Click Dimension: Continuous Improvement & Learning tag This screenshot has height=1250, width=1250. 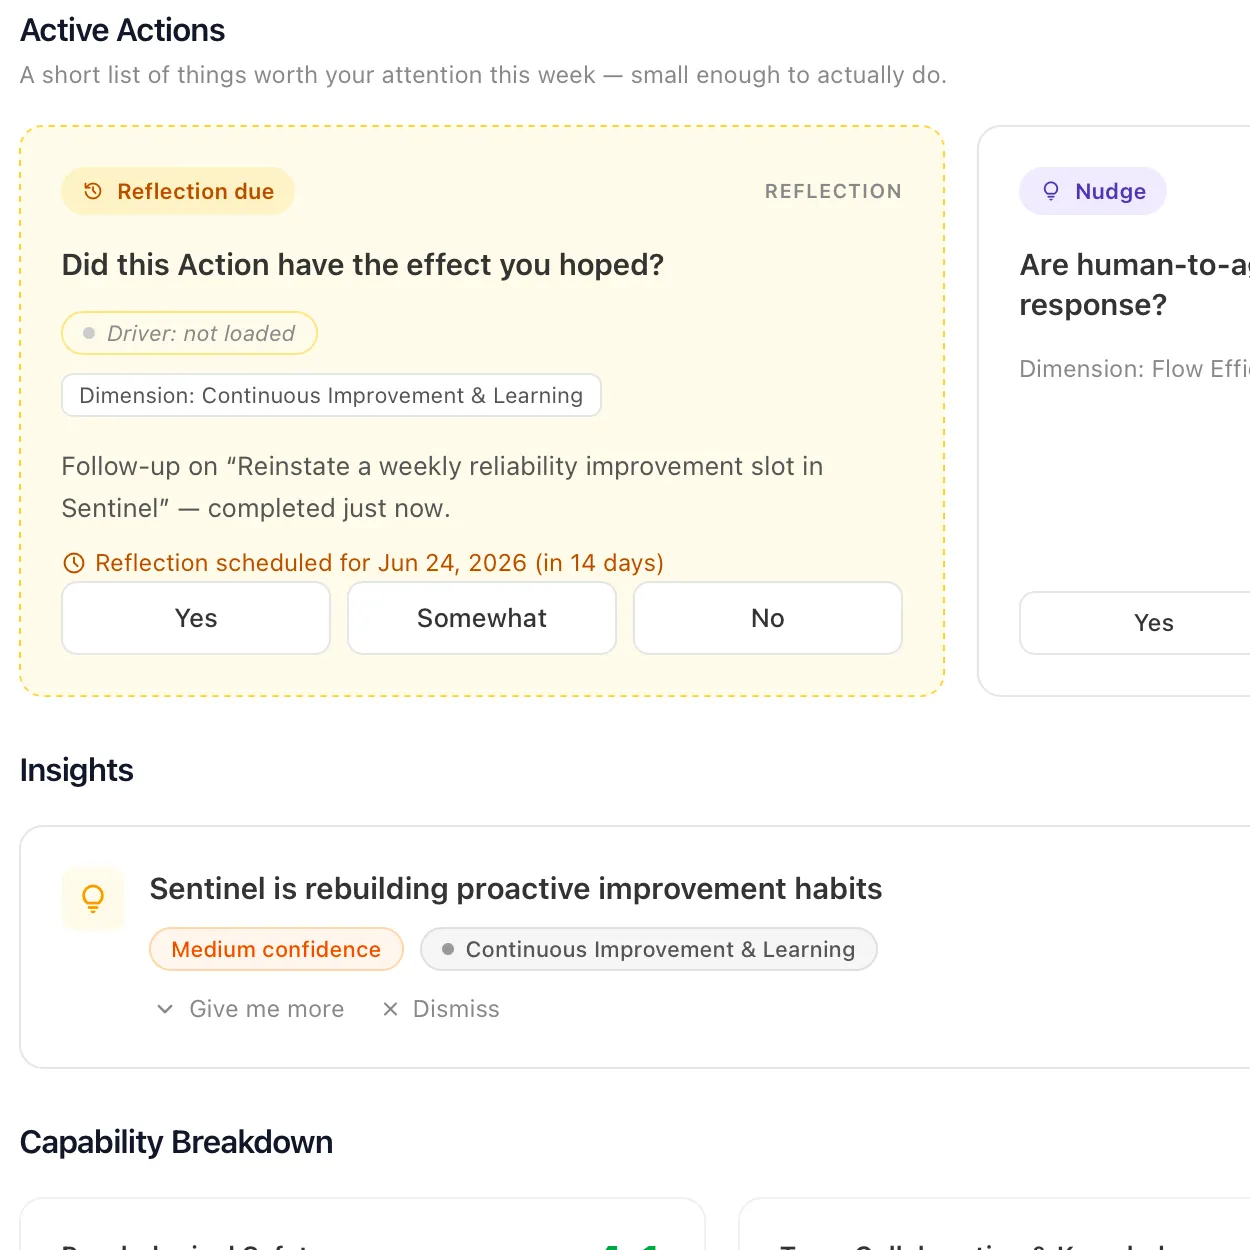point(331,395)
